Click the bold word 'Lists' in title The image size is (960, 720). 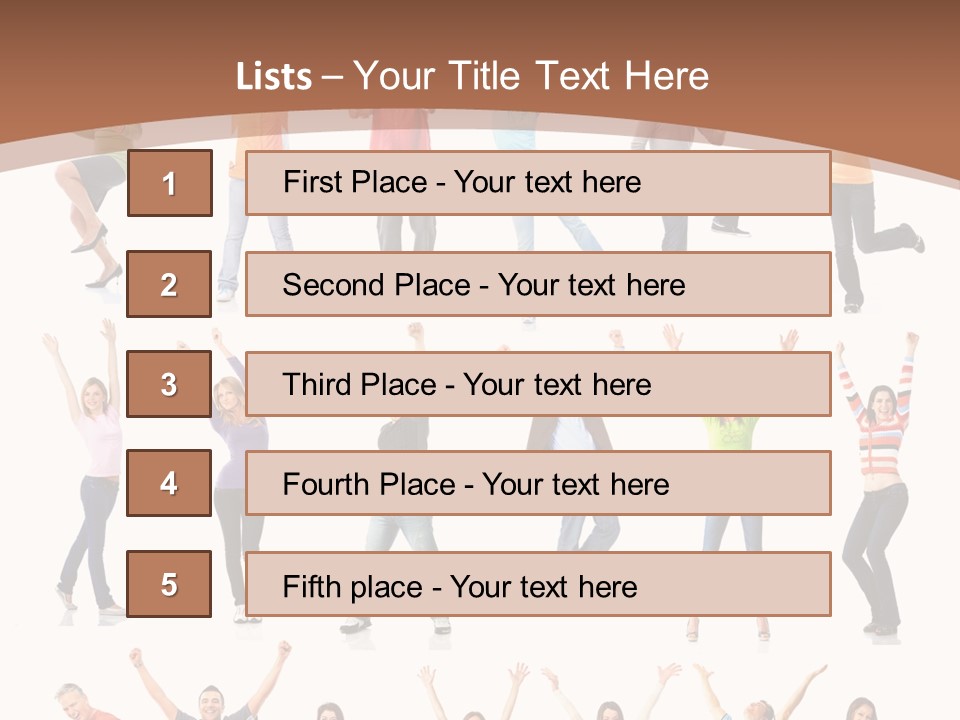(274, 77)
